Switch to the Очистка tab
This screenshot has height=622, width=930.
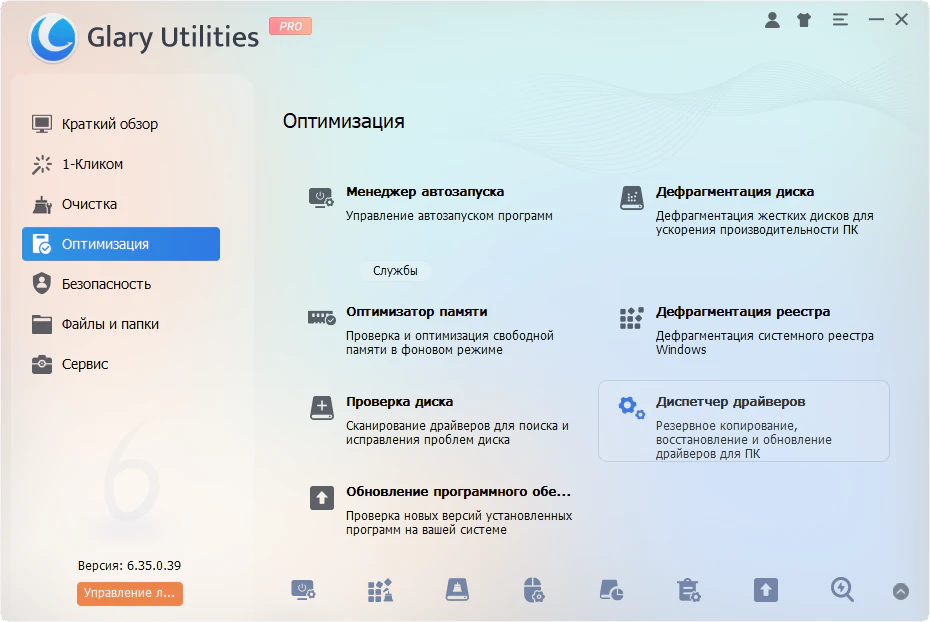click(x=121, y=204)
